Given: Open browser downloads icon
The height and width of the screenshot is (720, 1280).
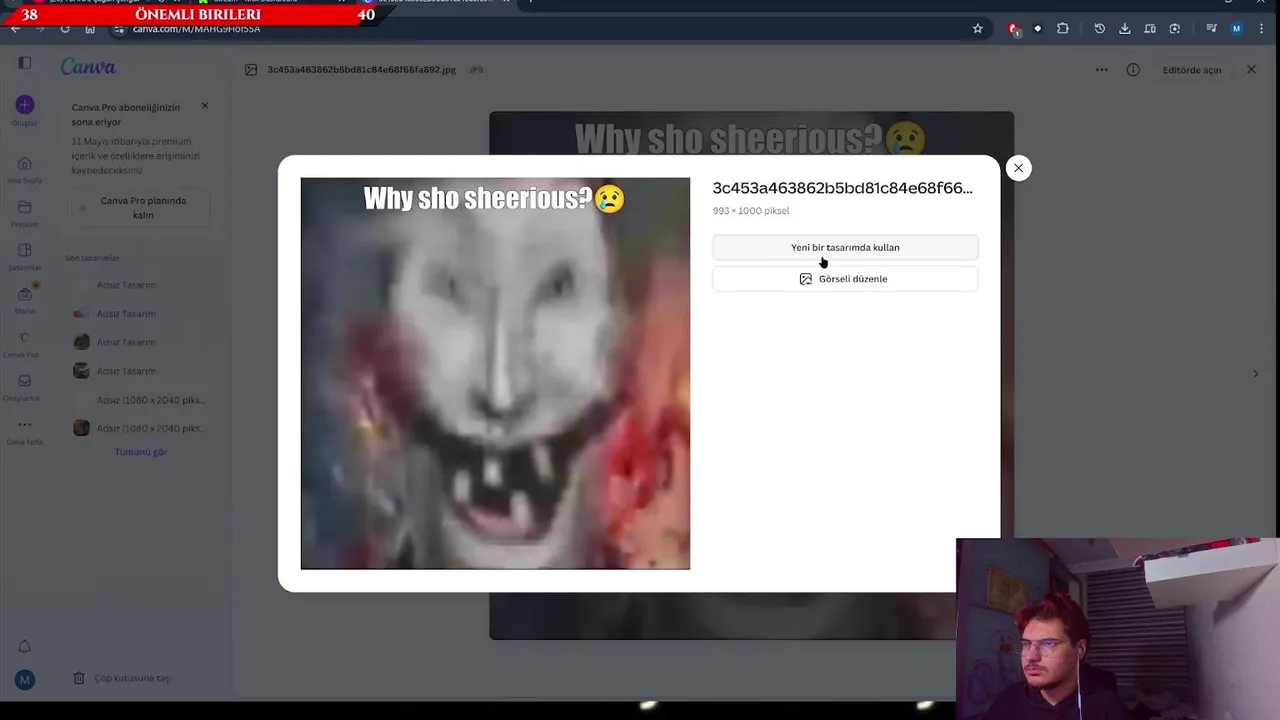Looking at the screenshot, I should (1124, 29).
